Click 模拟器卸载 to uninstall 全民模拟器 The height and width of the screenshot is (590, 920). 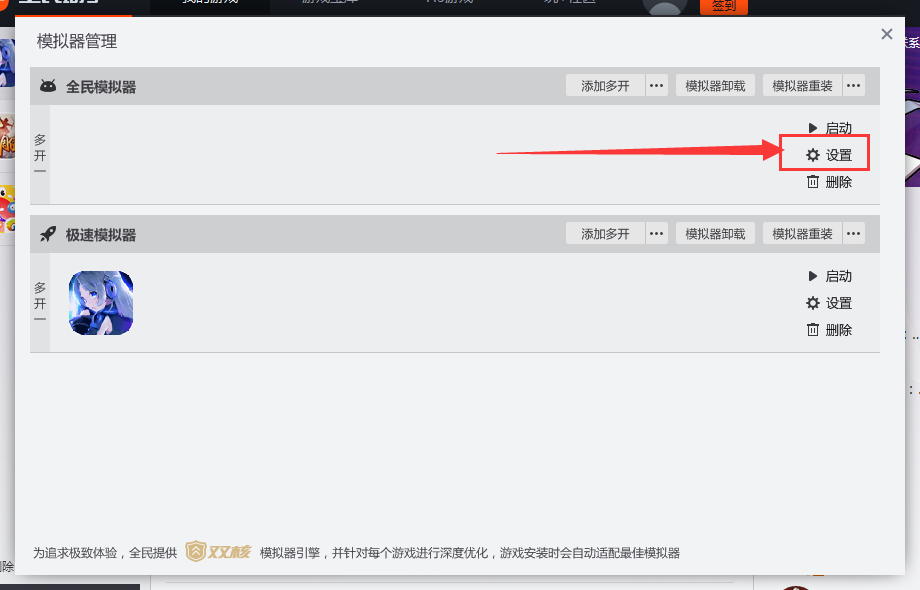(714, 85)
